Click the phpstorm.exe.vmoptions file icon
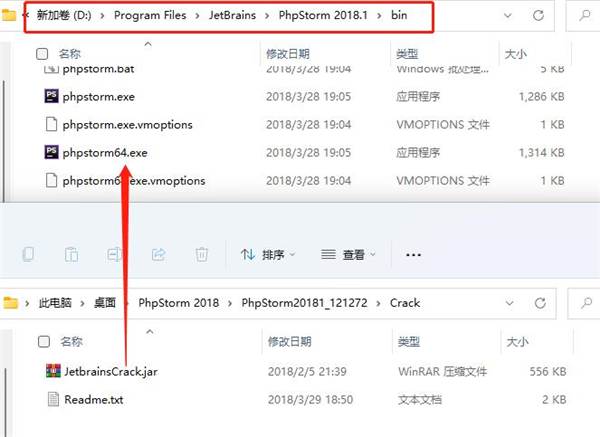 point(51,124)
